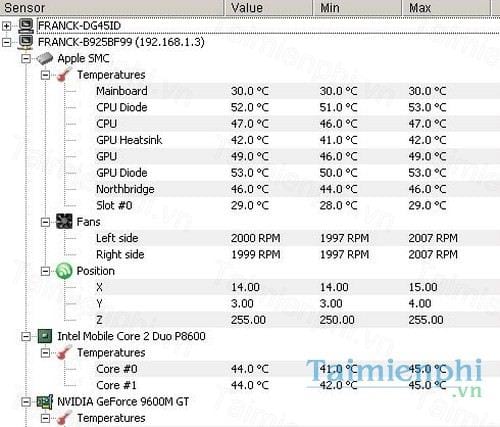Click Z position min value 250.00
The image size is (500, 427).
point(337,320)
